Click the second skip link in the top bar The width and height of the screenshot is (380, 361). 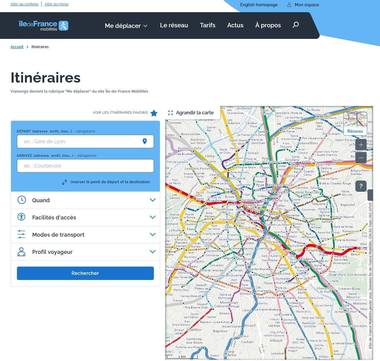56,4
